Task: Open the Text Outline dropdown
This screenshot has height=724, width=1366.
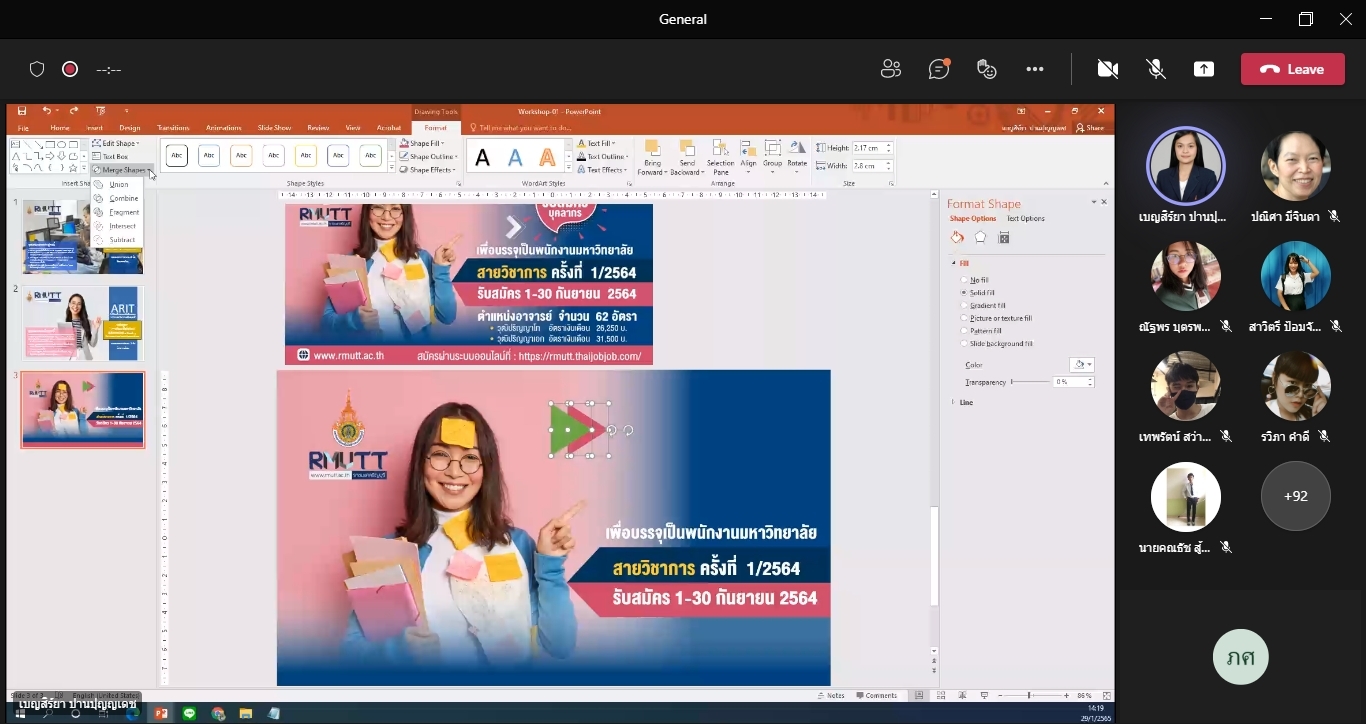Action: (x=603, y=157)
